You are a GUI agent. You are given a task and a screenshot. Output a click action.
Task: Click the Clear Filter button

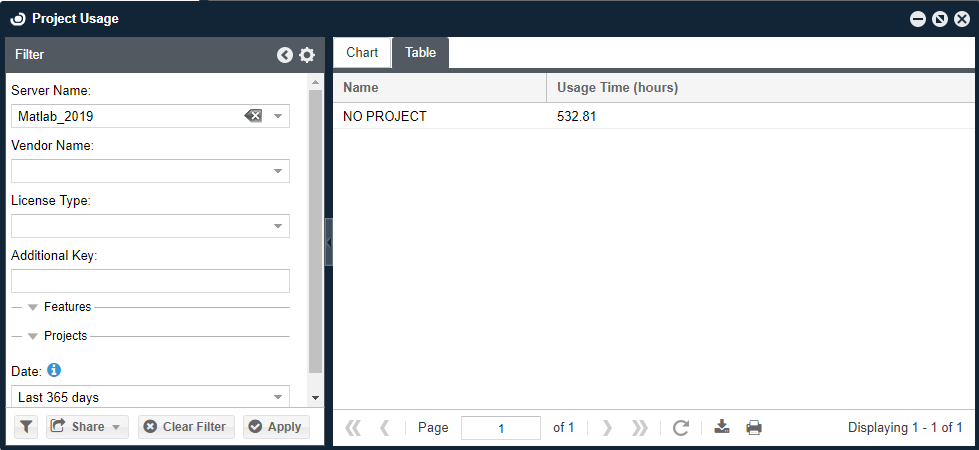pos(185,427)
